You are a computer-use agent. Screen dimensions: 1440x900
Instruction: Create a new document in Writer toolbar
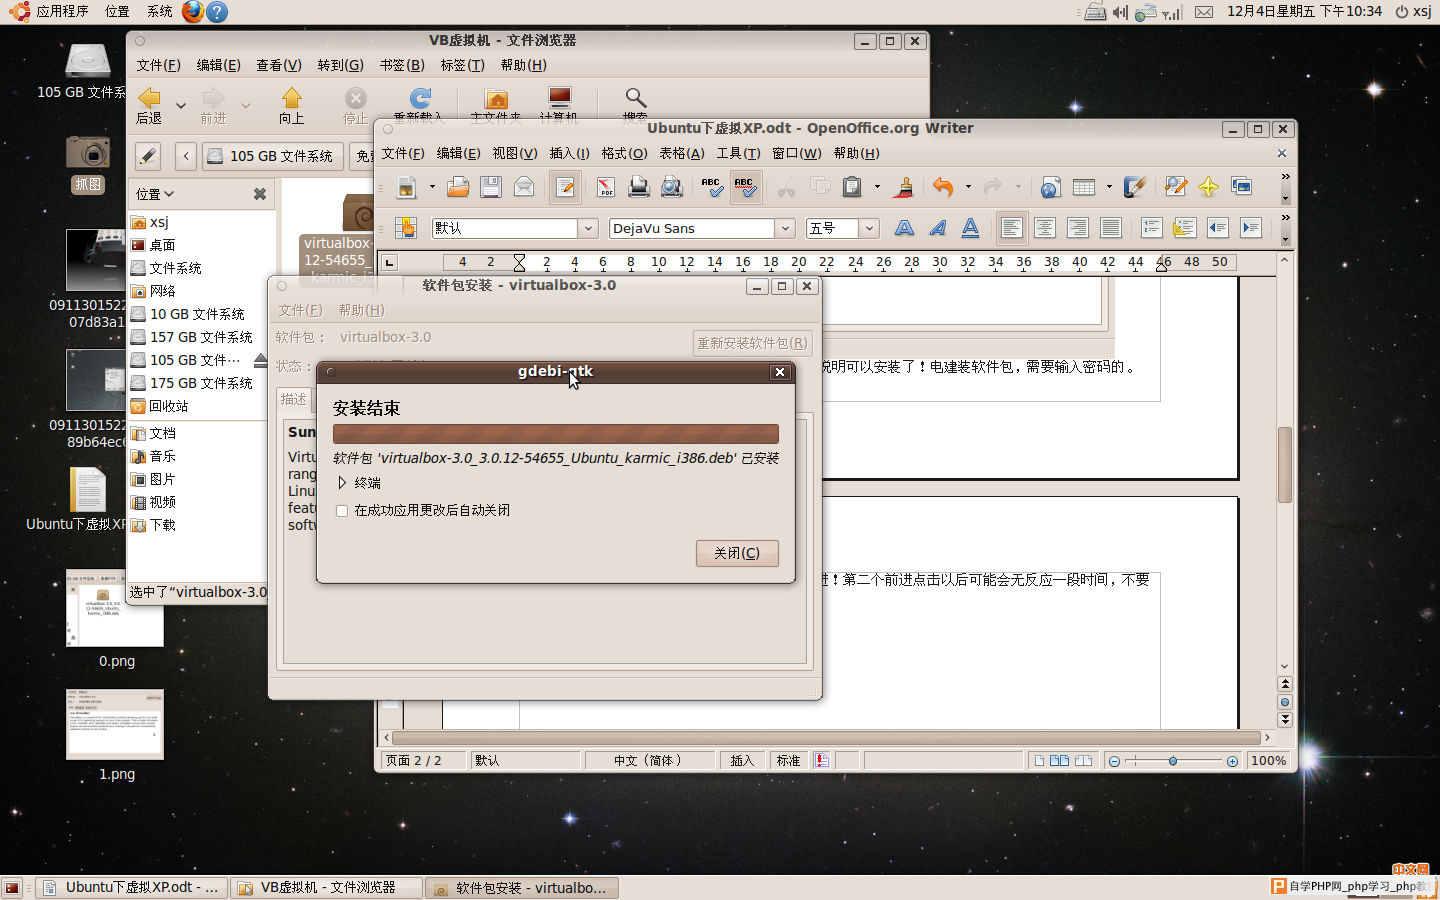[407, 187]
